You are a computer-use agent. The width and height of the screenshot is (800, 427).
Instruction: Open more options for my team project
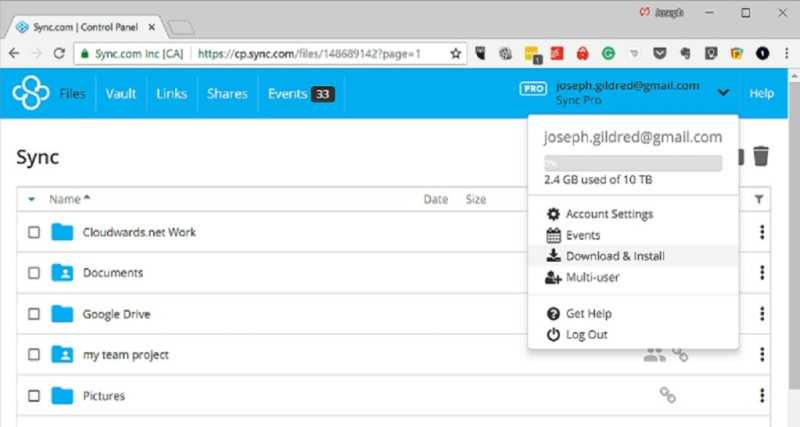tap(762, 354)
